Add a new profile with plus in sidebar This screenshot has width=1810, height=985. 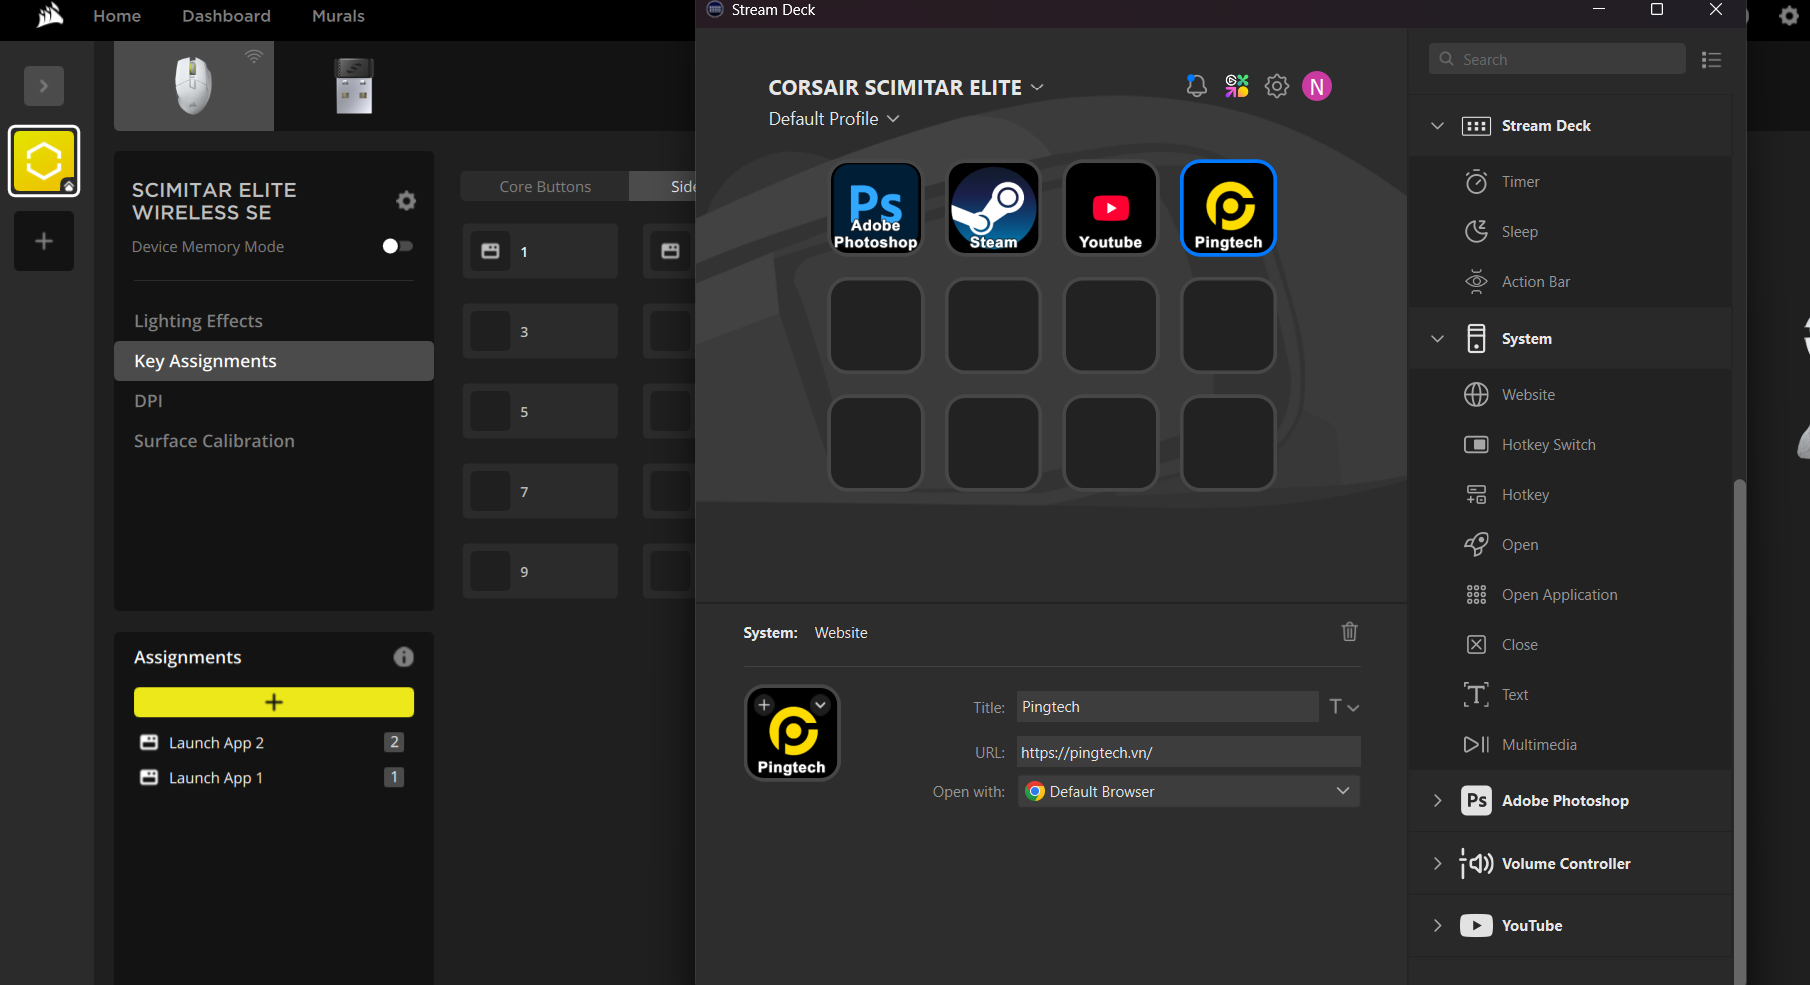[x=44, y=241]
